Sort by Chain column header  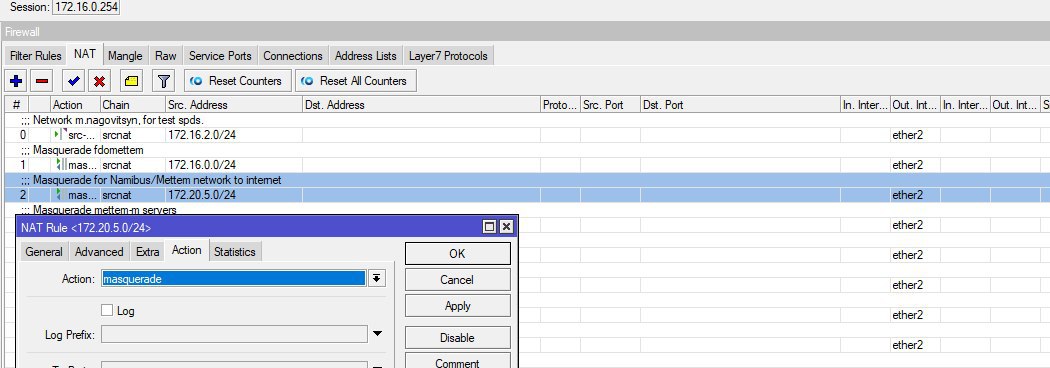[133, 104]
